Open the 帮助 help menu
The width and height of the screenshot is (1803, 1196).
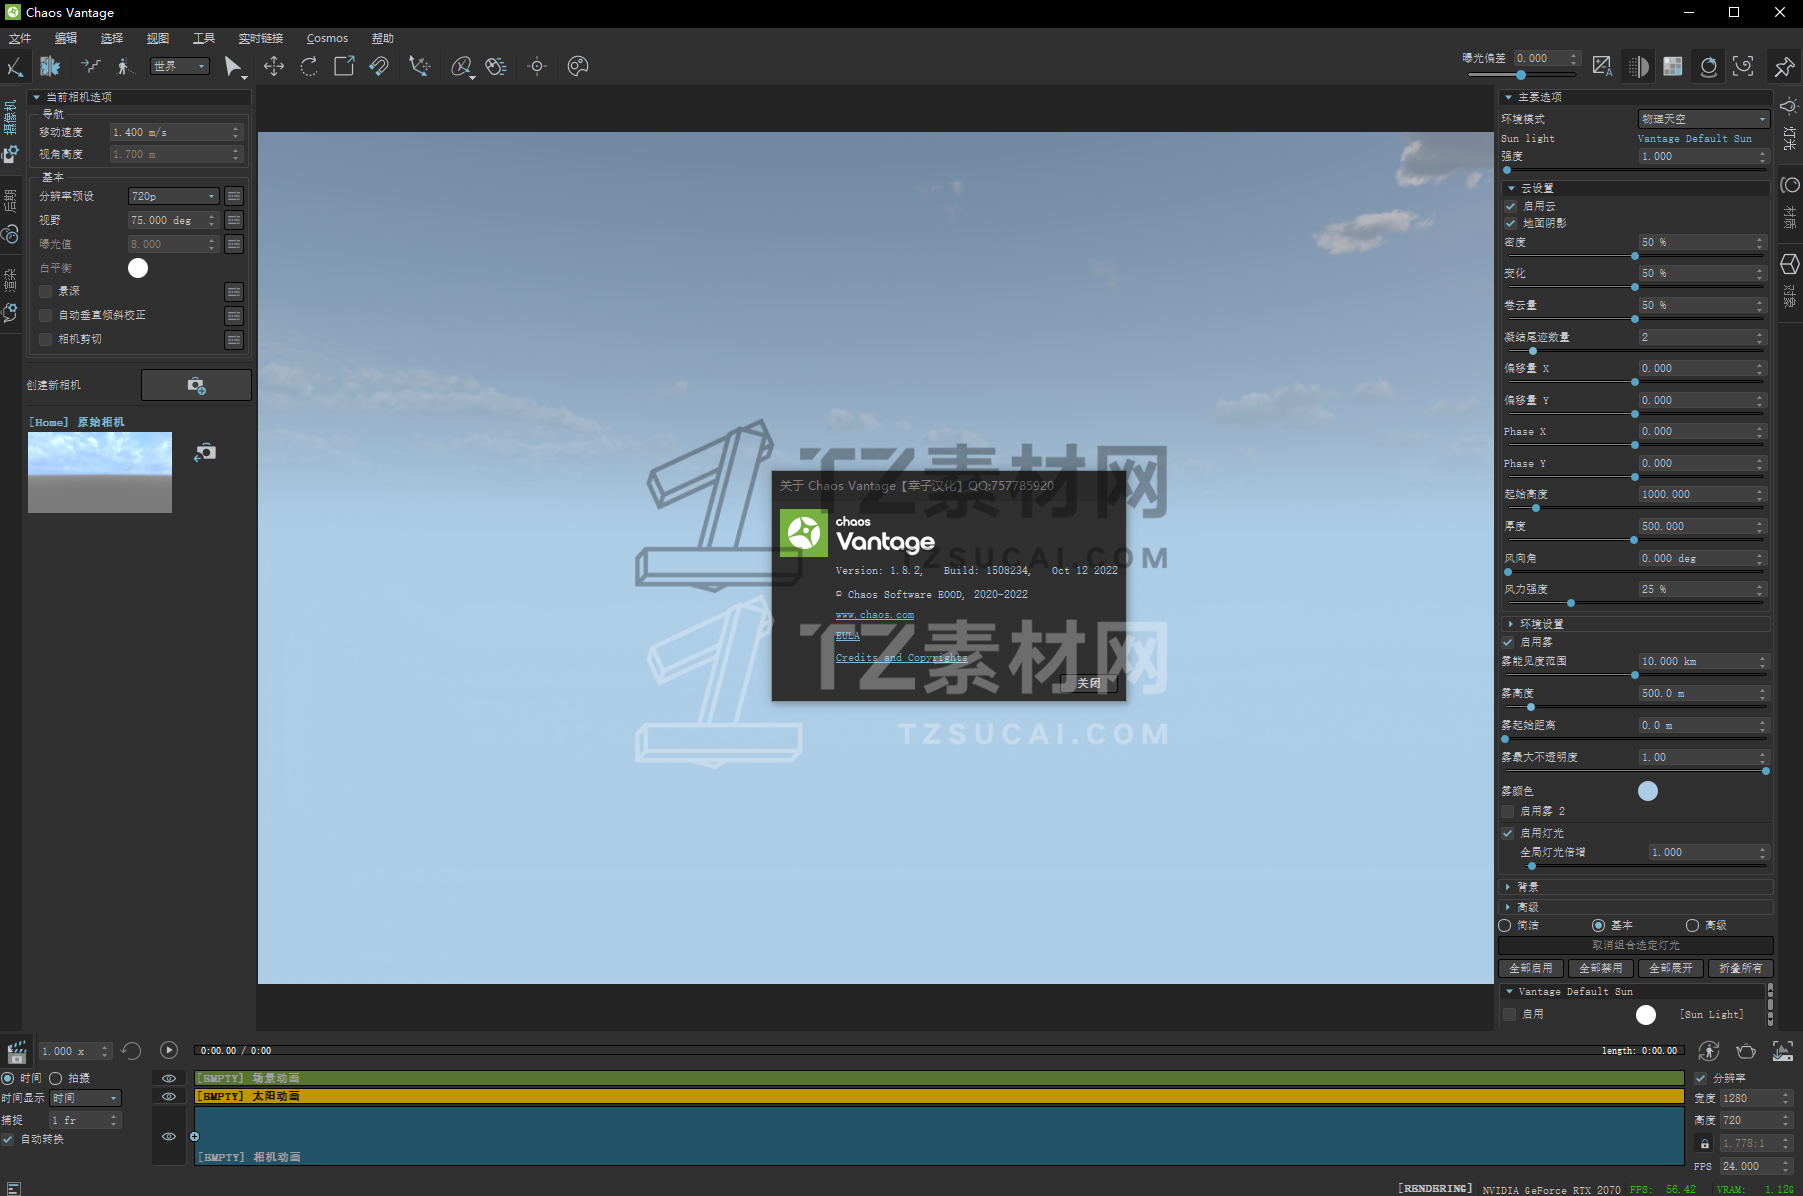pyautogui.click(x=383, y=38)
